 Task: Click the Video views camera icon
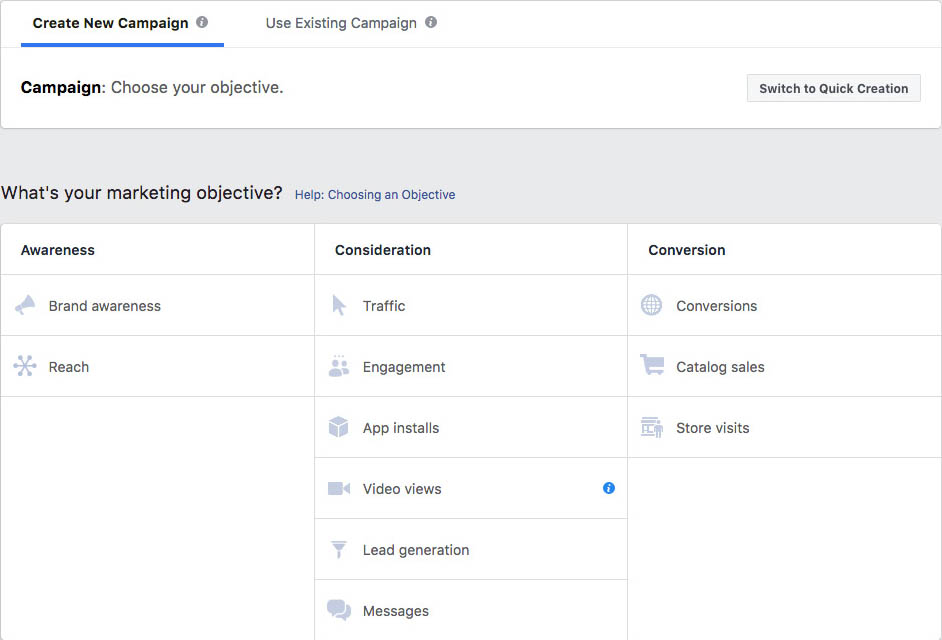click(339, 489)
